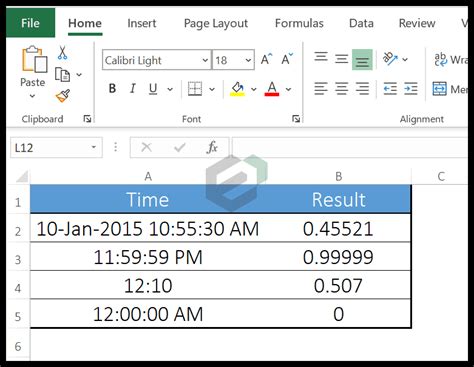
Task: Select result cell 0.45521
Action: point(339,228)
